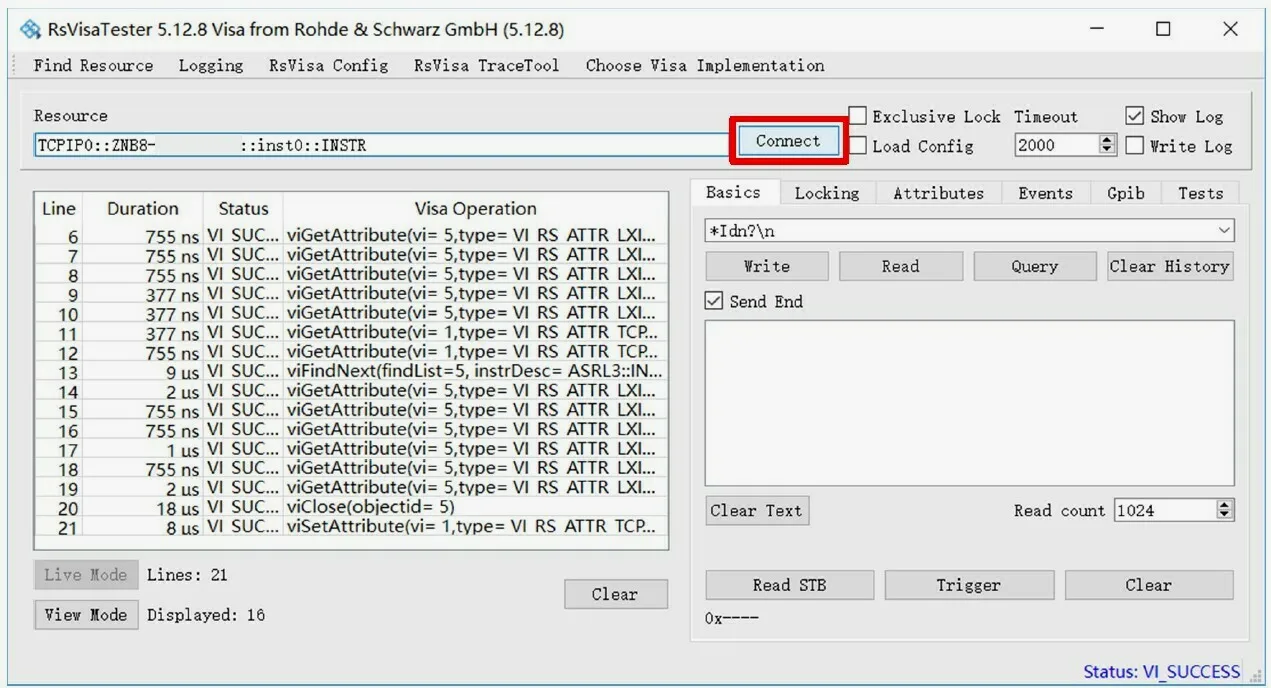The image size is (1271, 688).
Task: Open the RsVisa TraceTool menu
Action: click(487, 66)
